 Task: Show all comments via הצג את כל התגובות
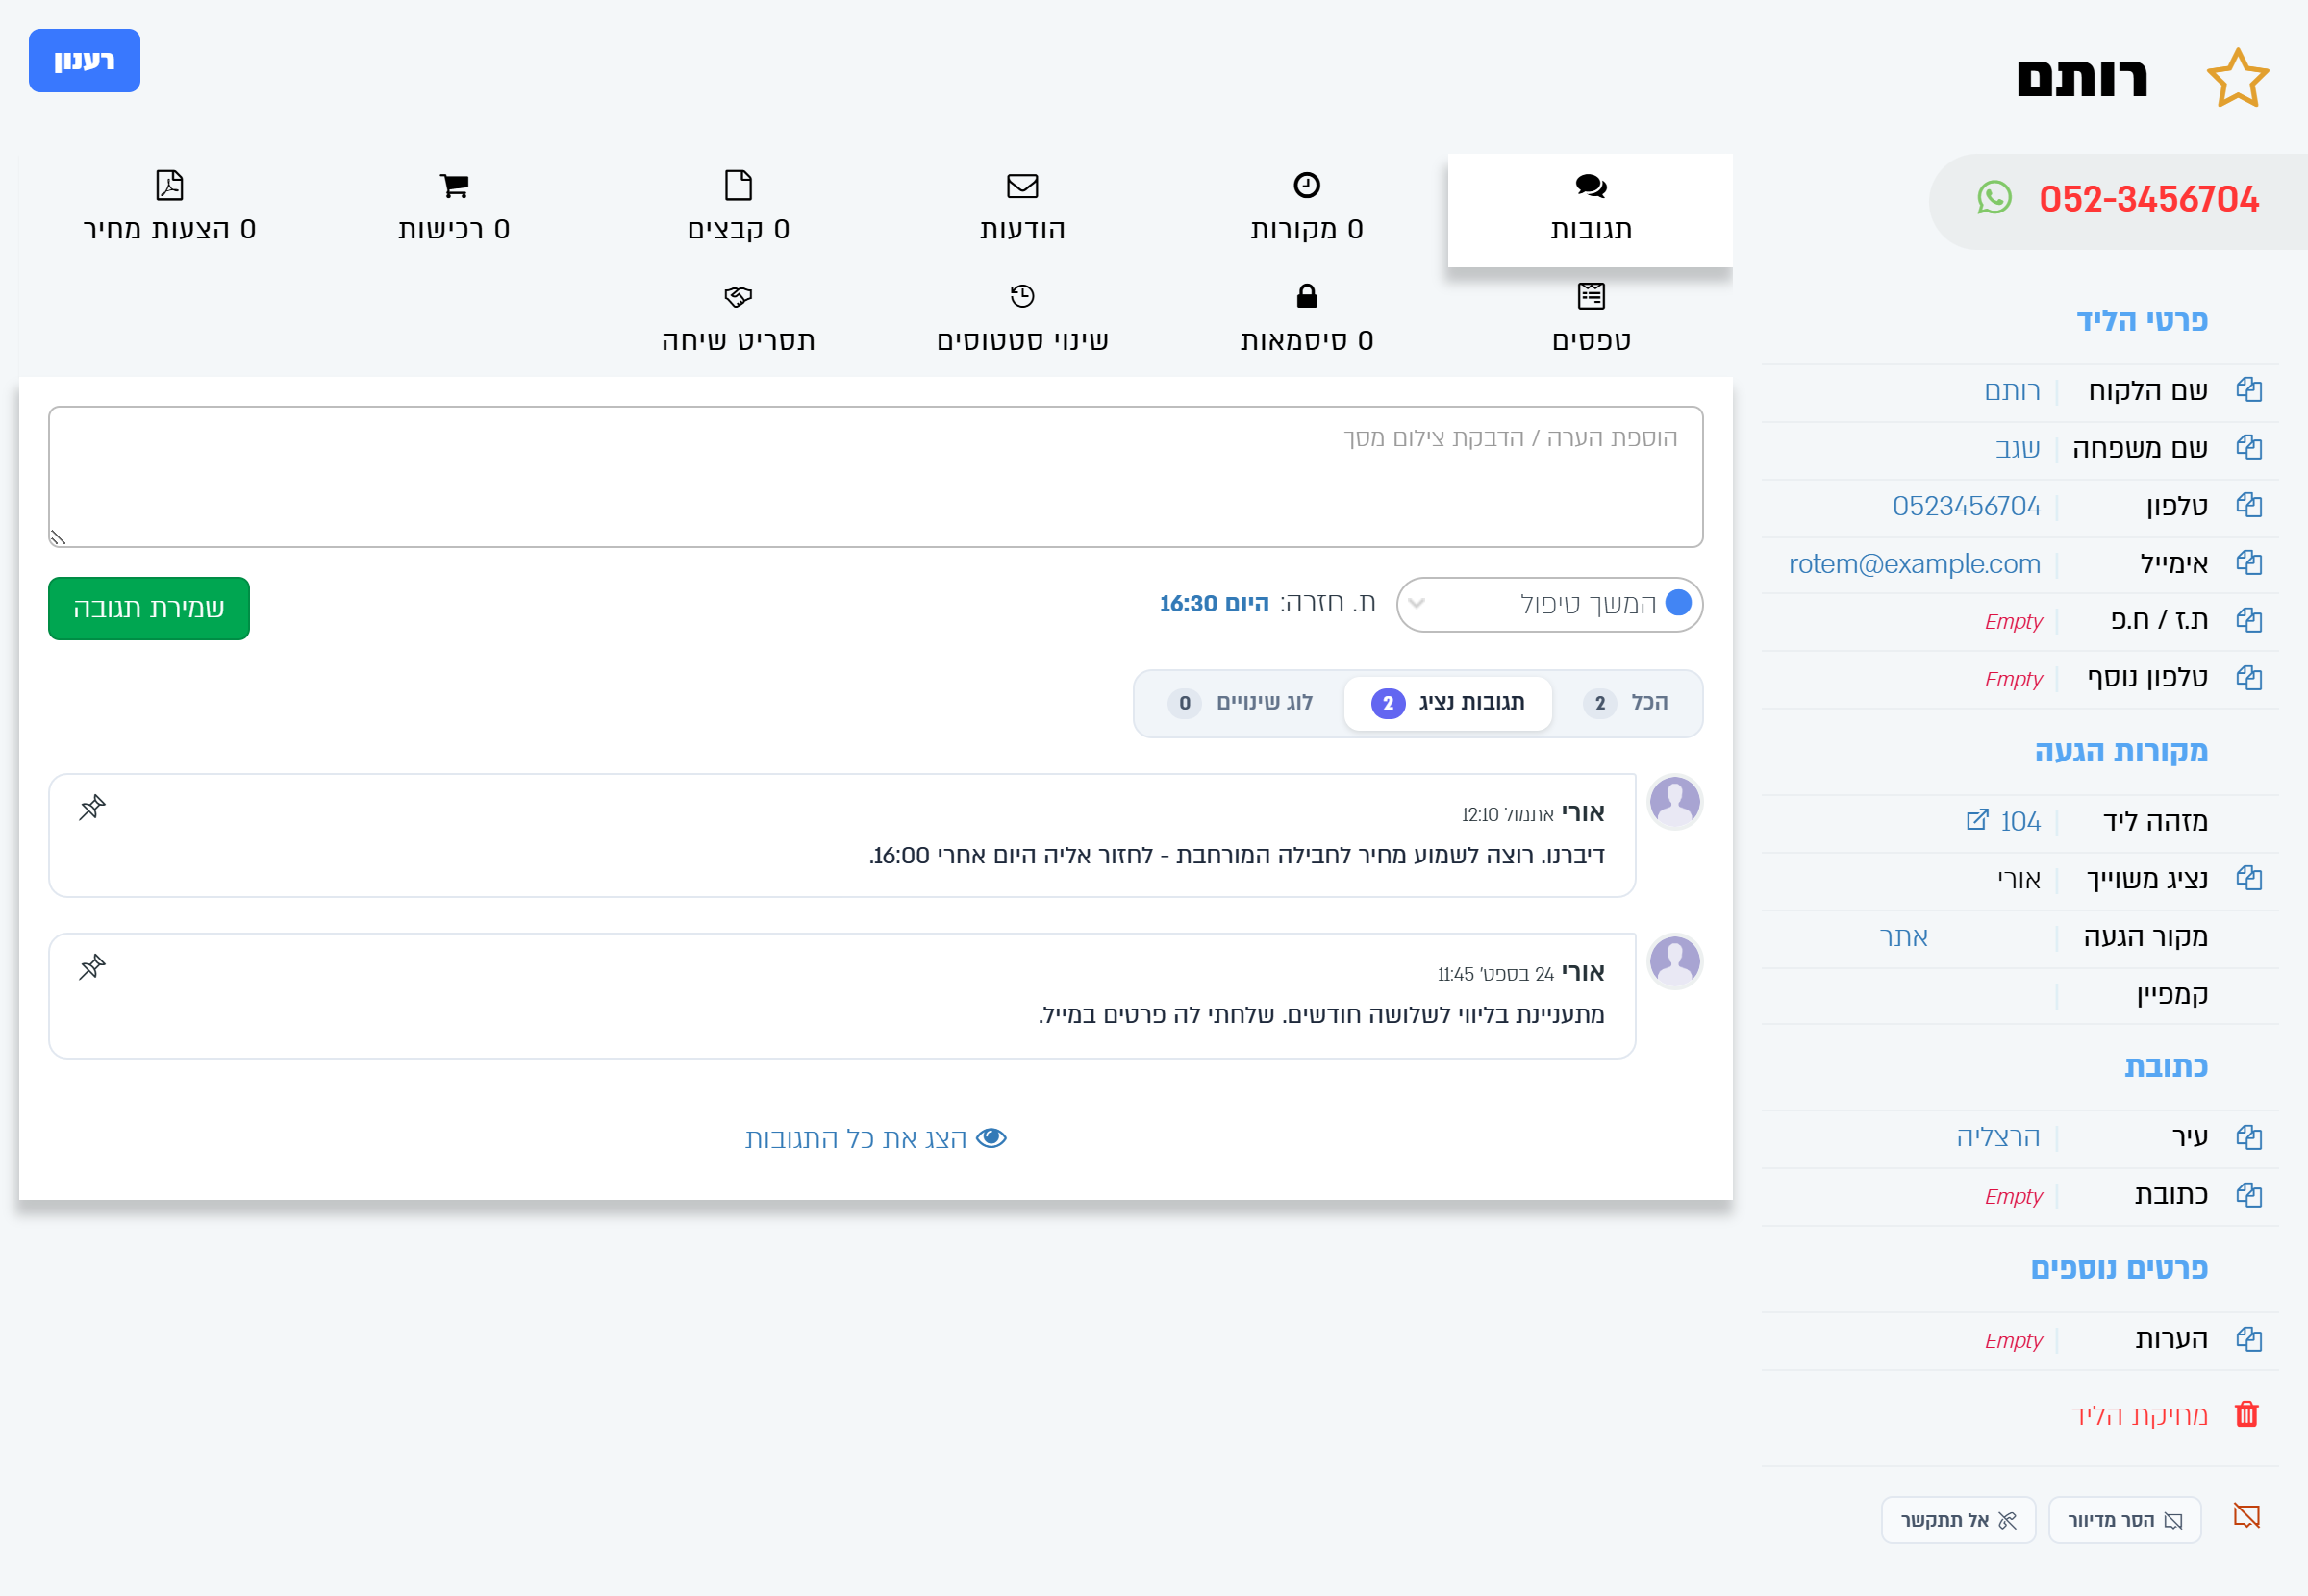pos(875,1138)
